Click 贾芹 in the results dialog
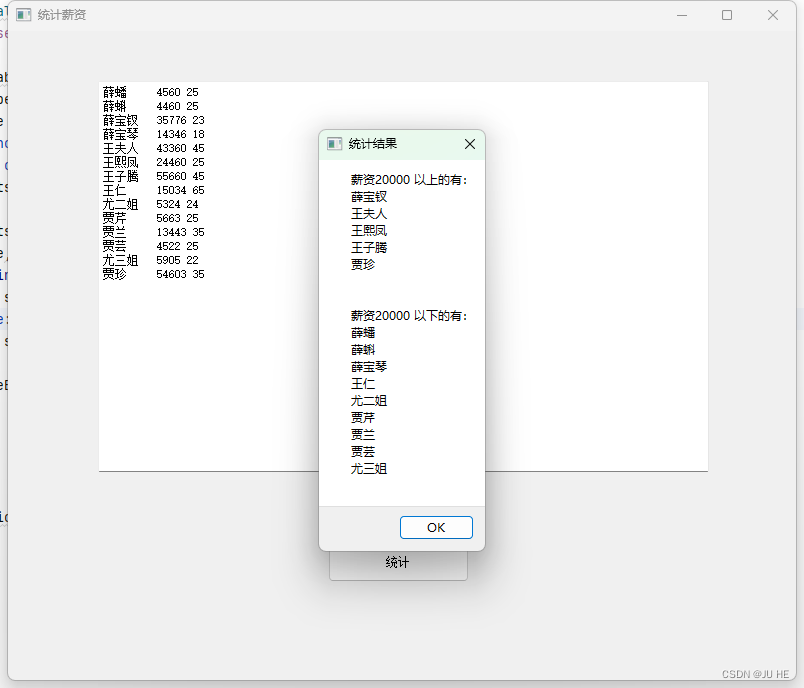Screen dimensions: 804x688 click(x=363, y=417)
